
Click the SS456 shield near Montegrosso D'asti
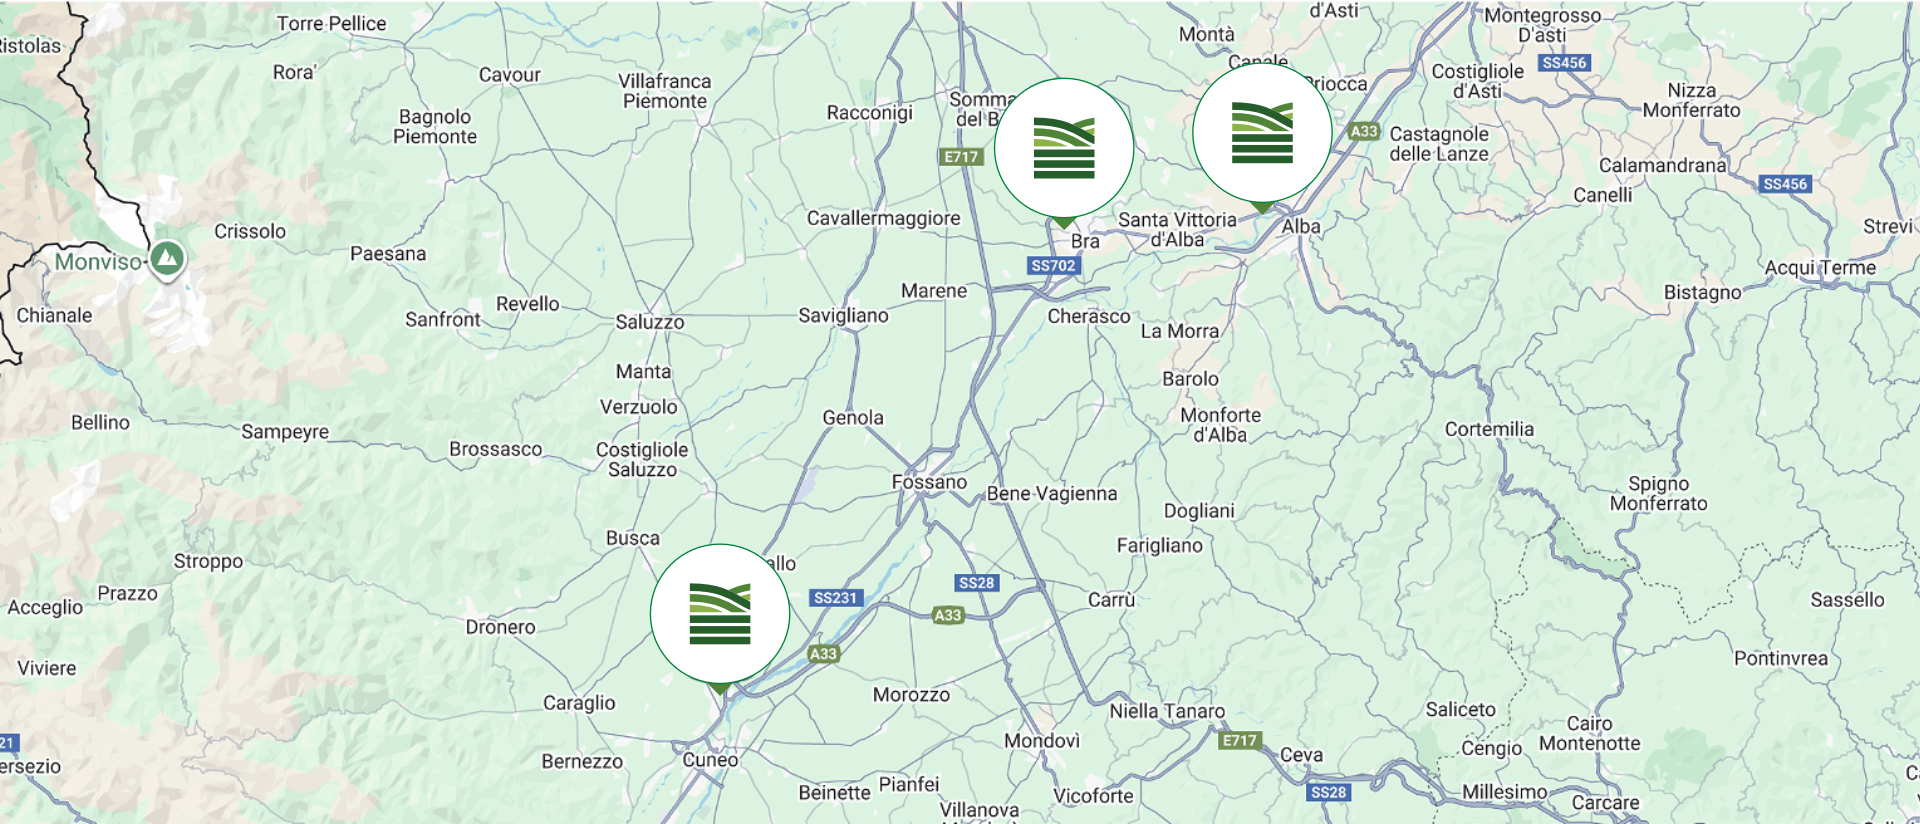tap(1564, 63)
